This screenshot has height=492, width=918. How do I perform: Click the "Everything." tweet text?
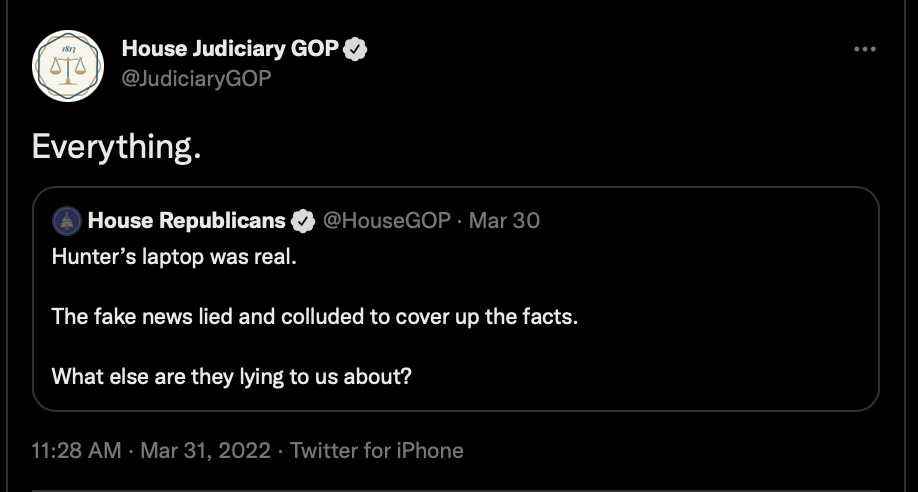click(117, 146)
